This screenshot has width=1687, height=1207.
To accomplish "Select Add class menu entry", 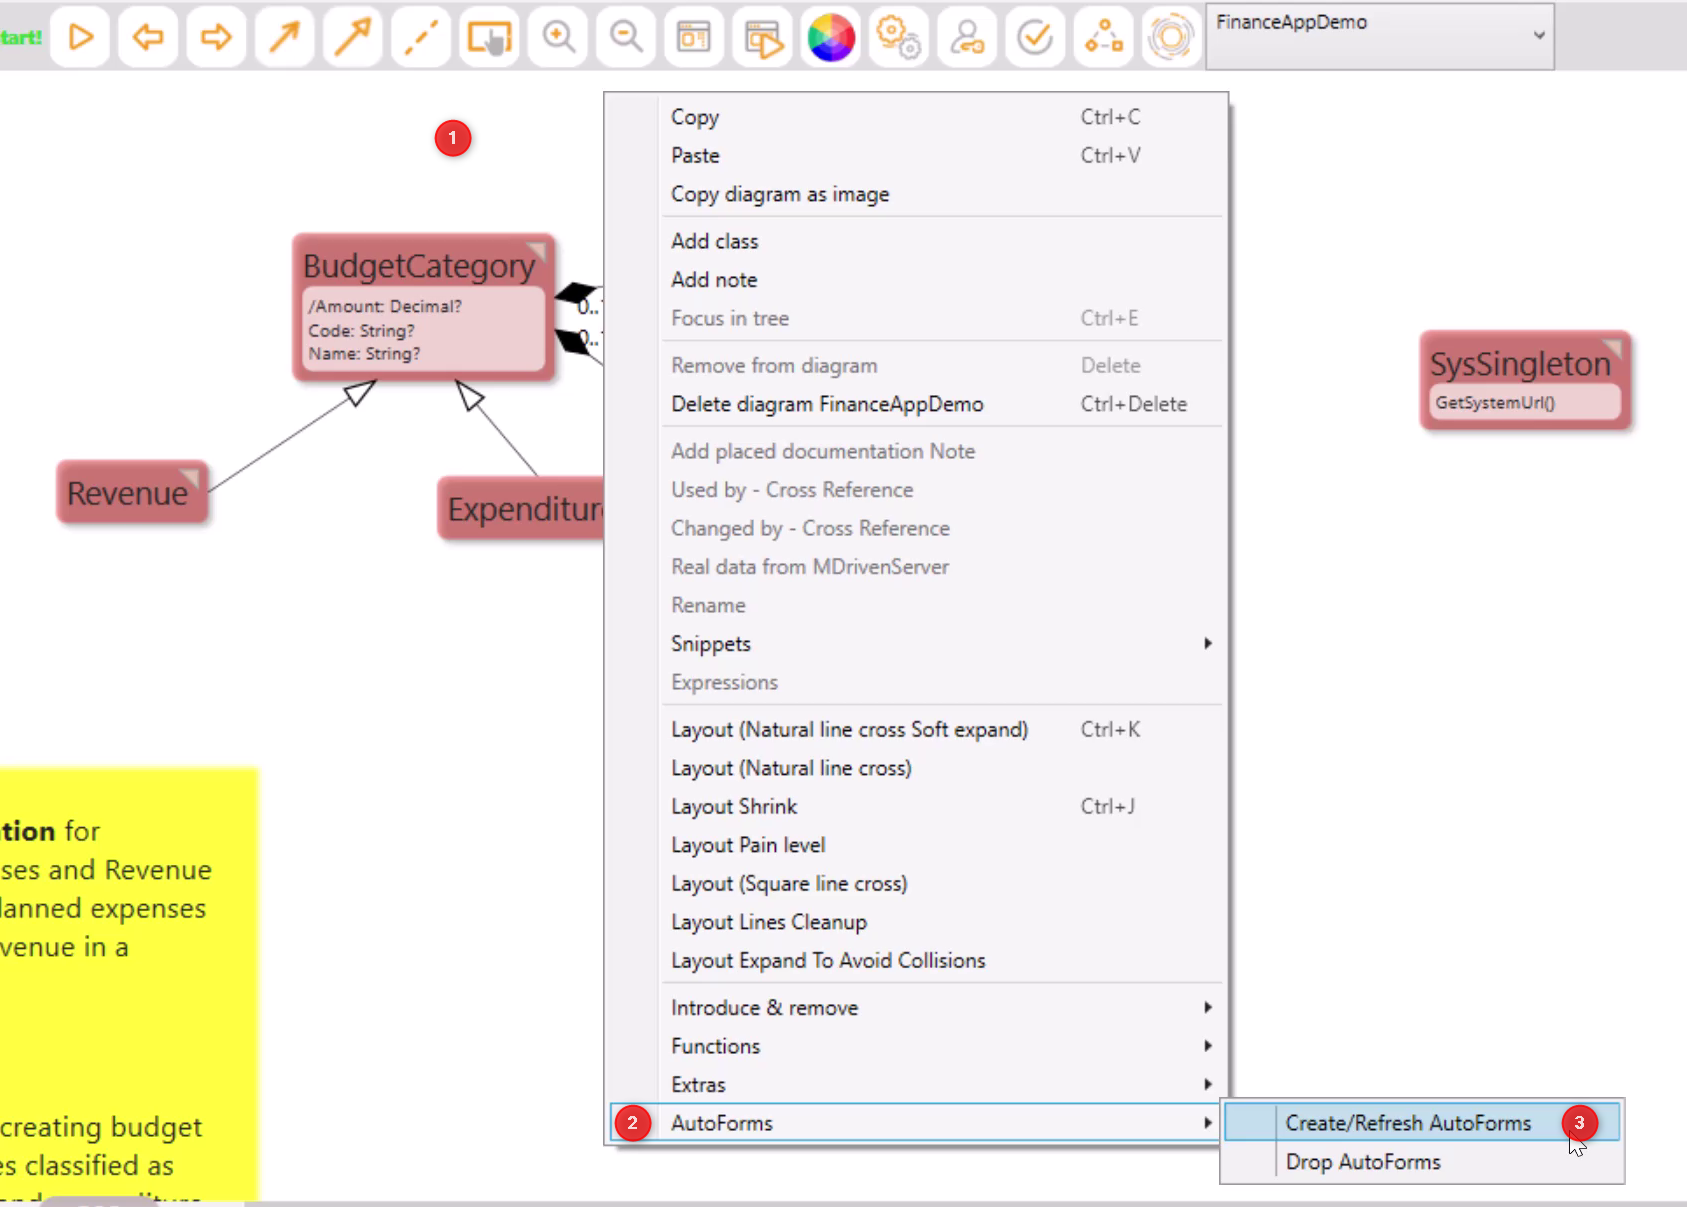I will (915, 241).
